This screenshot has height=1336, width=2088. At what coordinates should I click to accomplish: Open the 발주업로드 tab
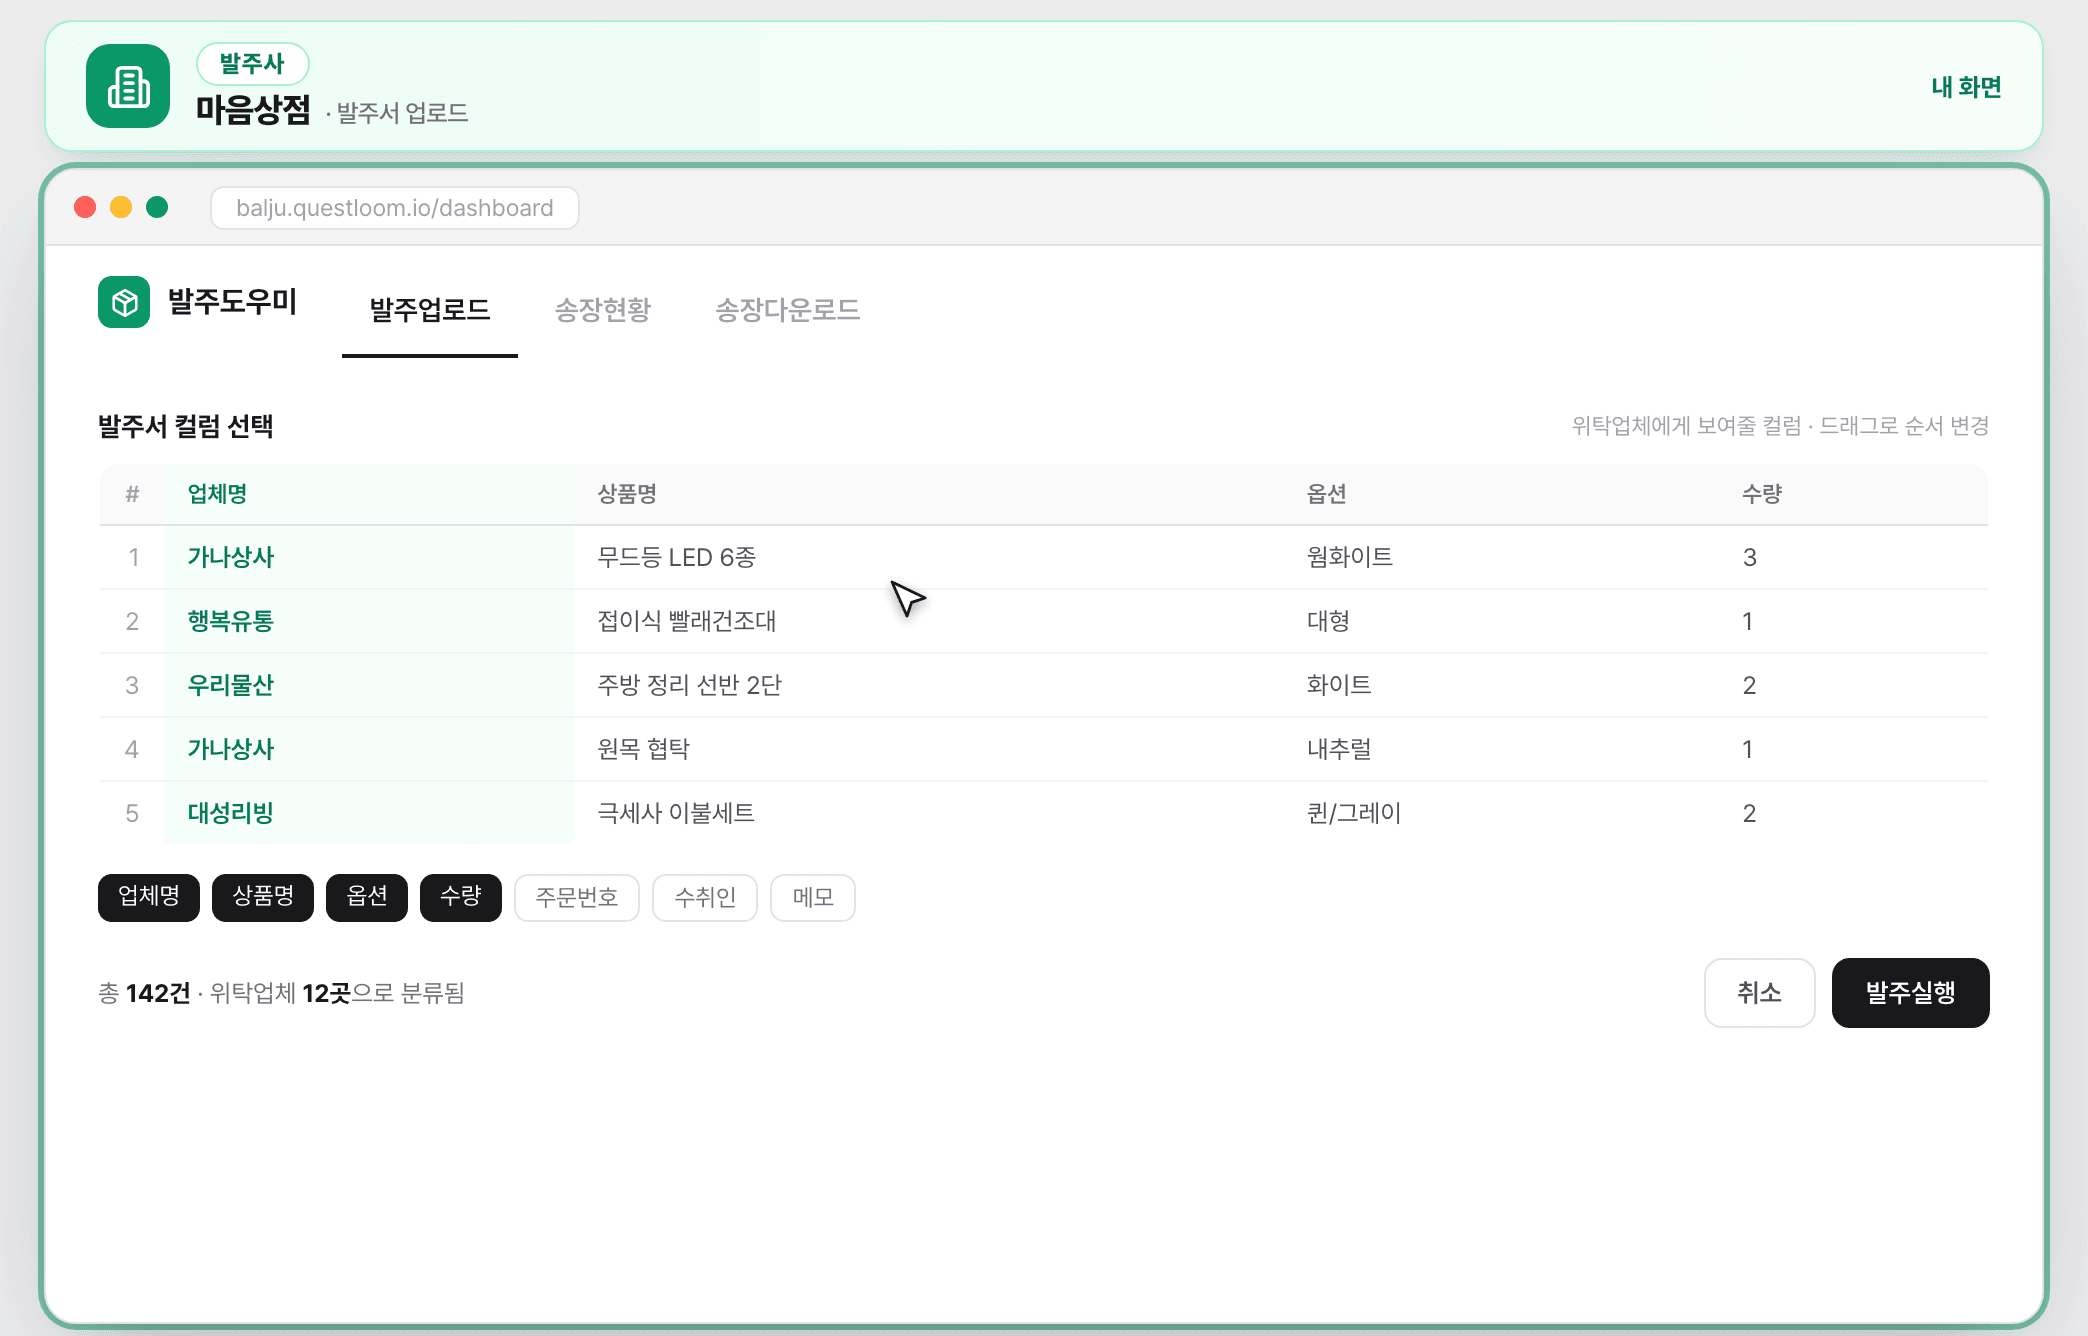(430, 310)
